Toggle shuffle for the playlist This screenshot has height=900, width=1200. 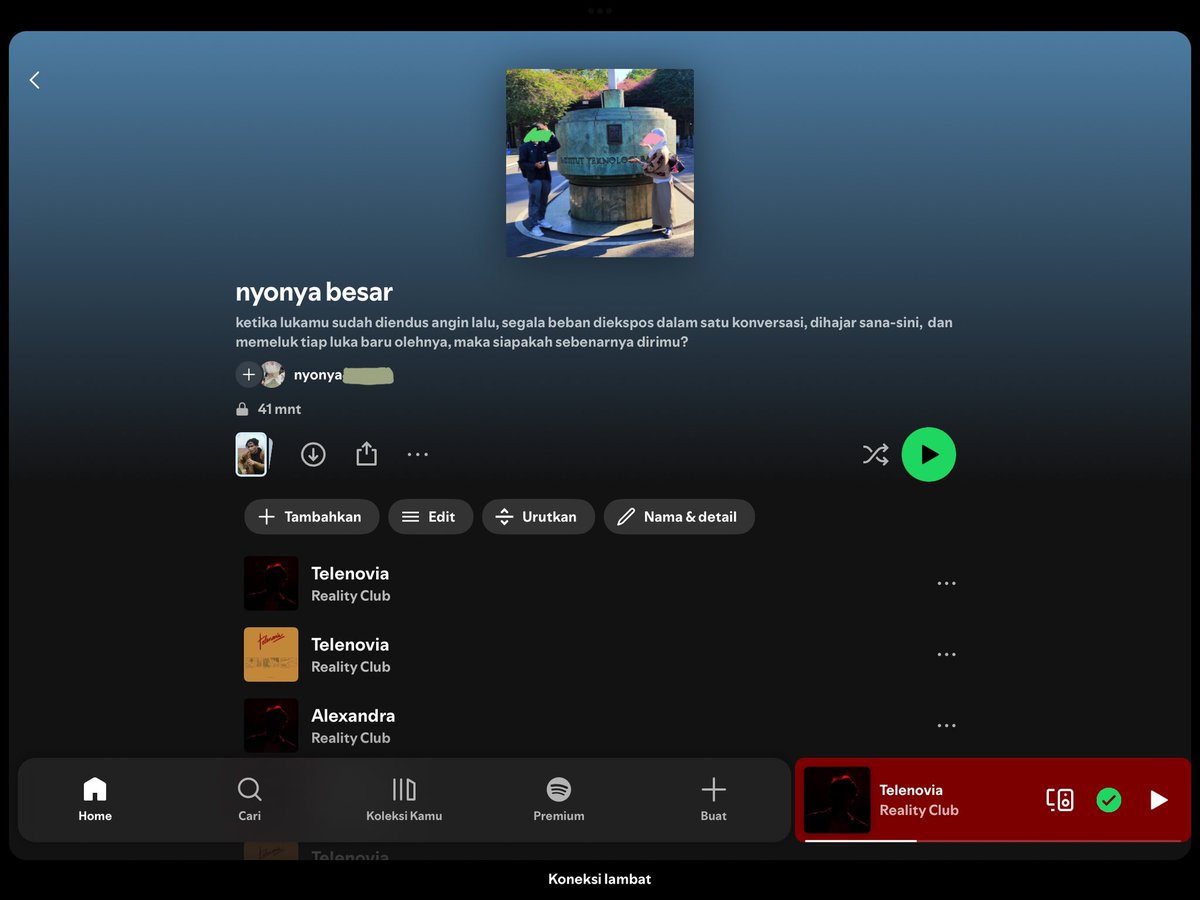coord(875,455)
